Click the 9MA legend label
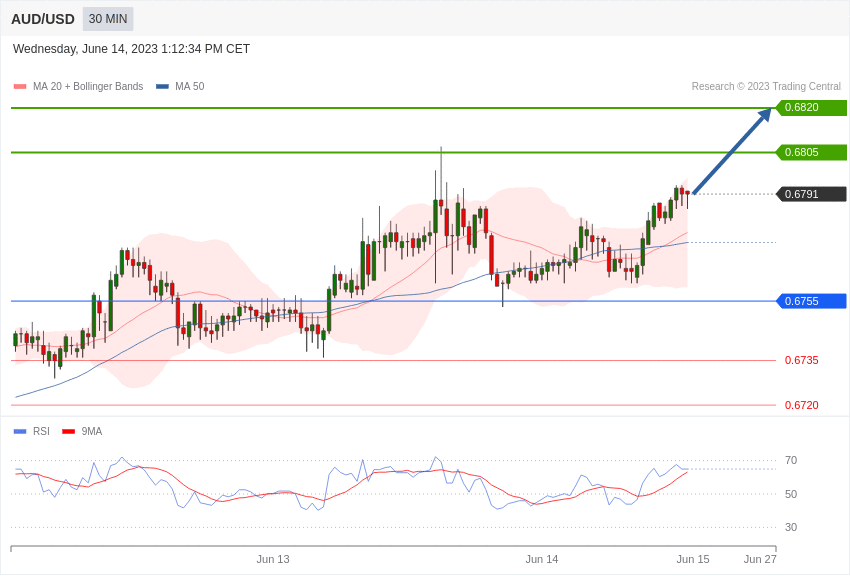The height and width of the screenshot is (576, 850). point(92,431)
